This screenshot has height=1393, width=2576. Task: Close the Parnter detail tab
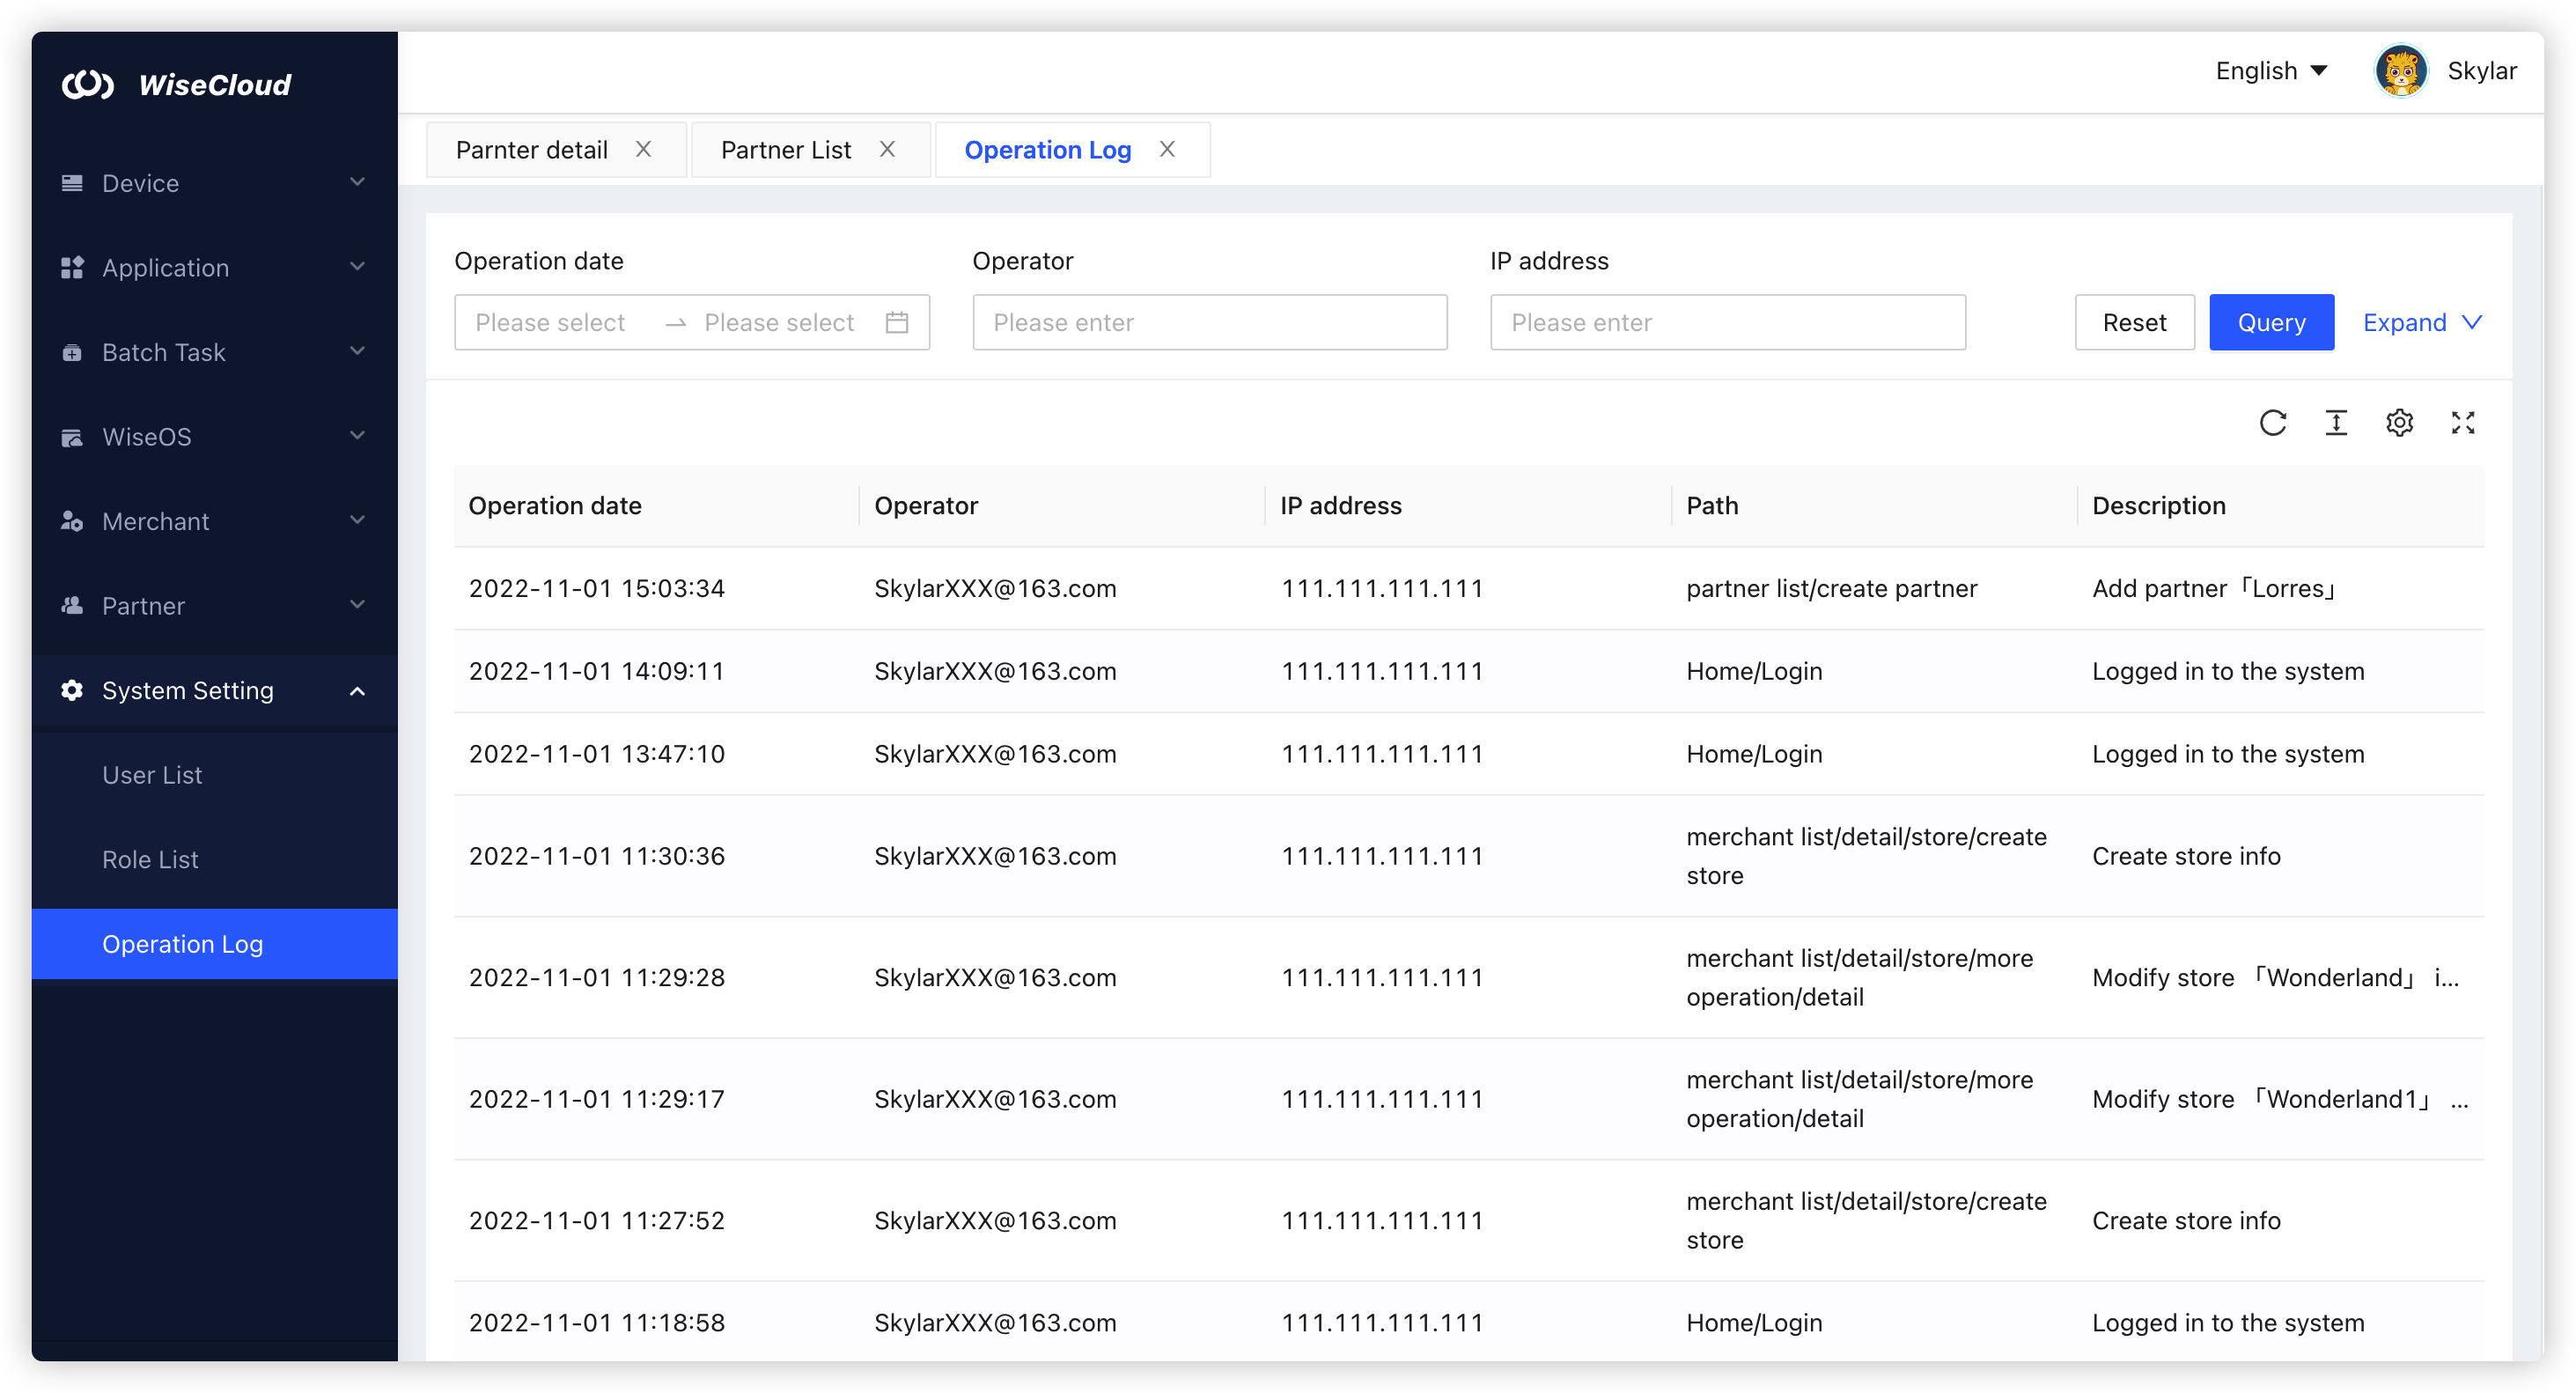point(644,149)
